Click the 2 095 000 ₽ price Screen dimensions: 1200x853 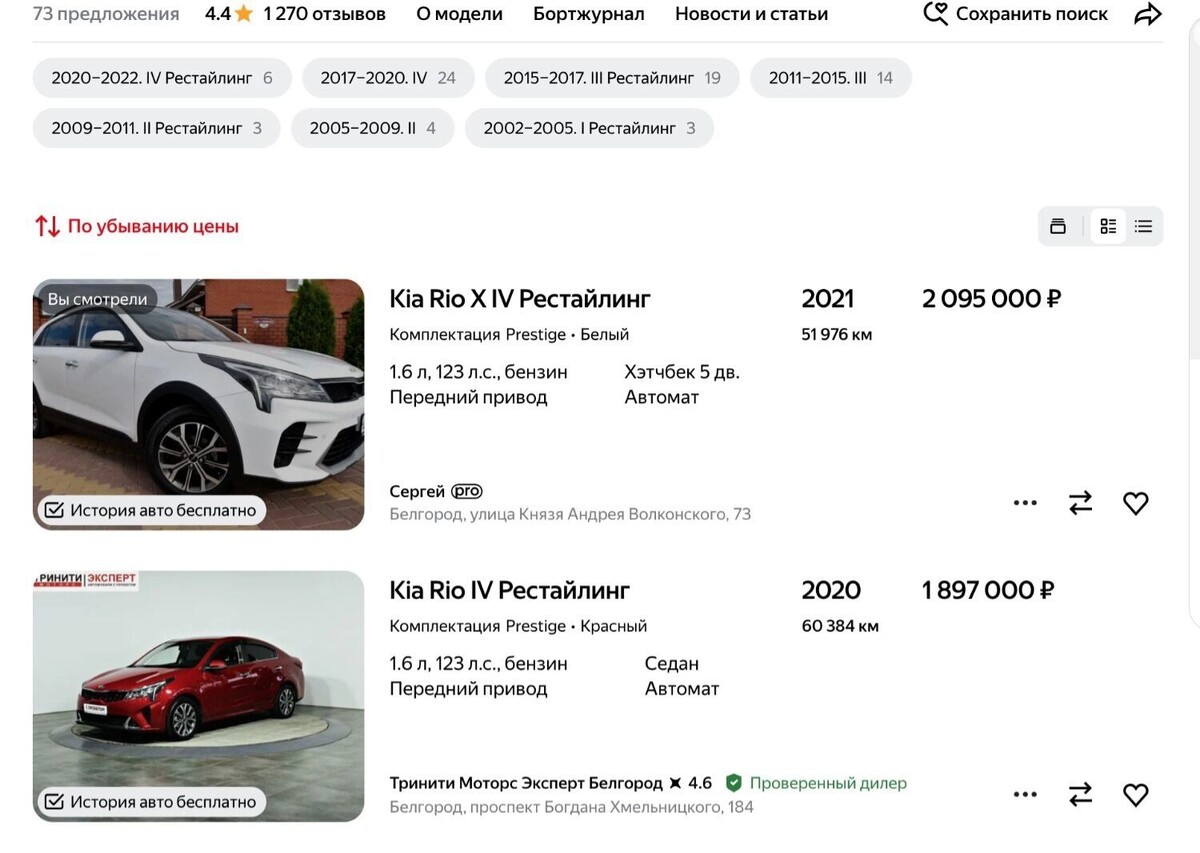[991, 298]
